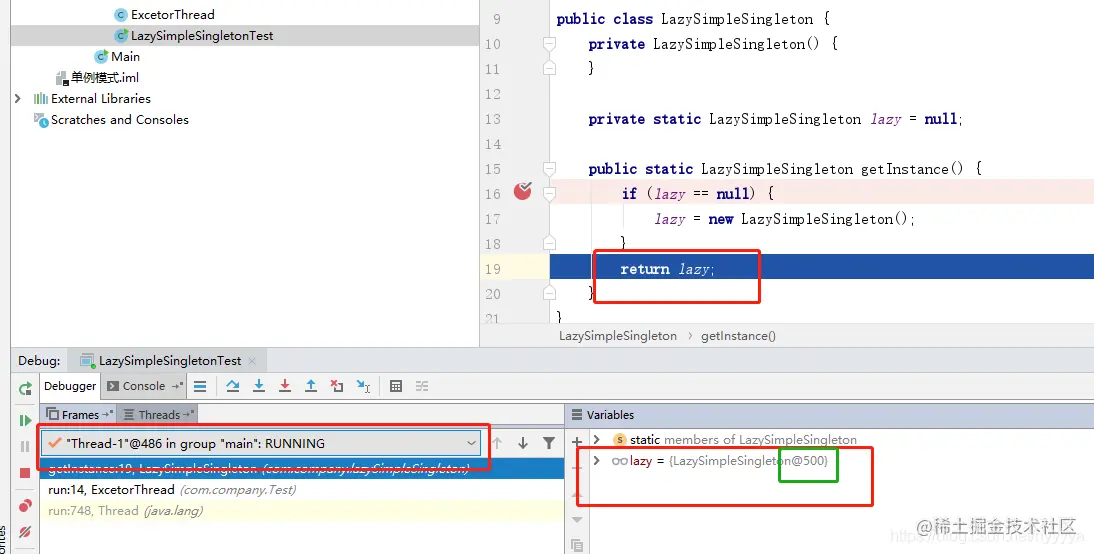Viewport: 1094px width, 554px height.
Task: Click the lazy field declaration on line 13
Action: click(x=775, y=119)
